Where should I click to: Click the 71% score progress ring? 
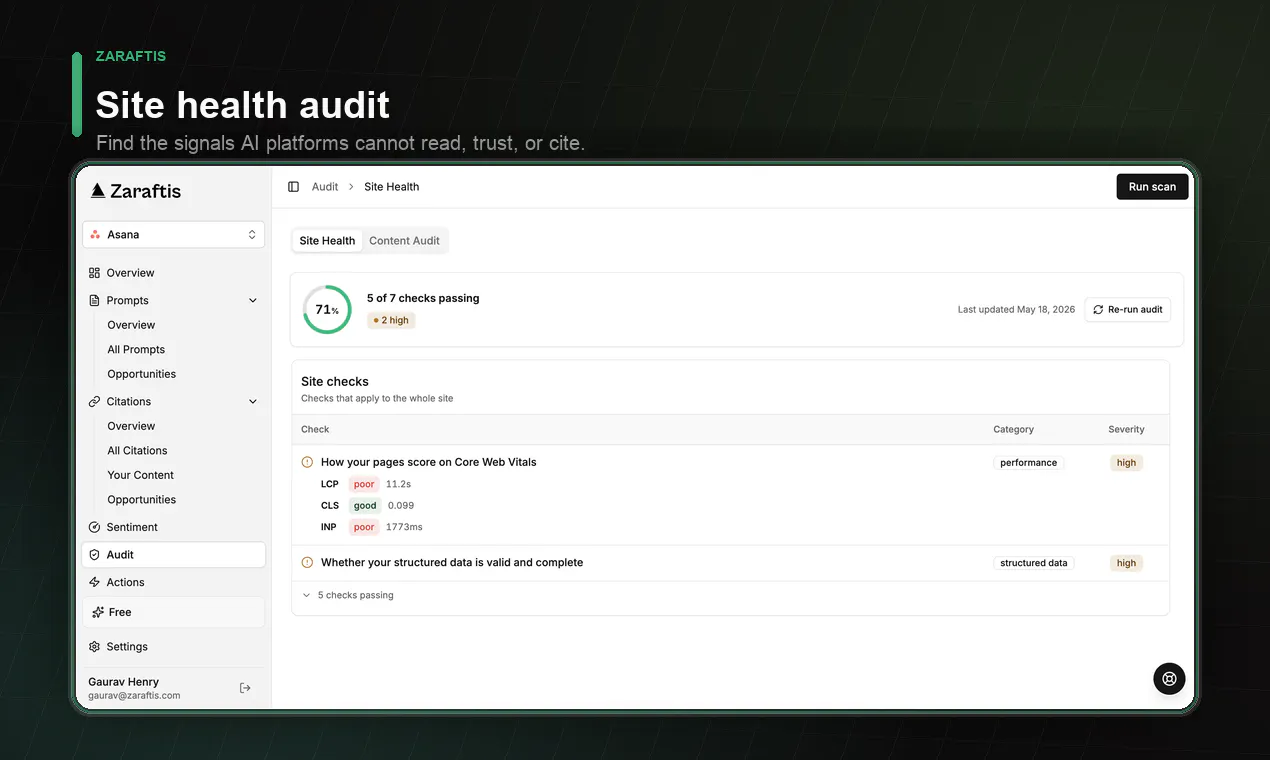coord(327,310)
